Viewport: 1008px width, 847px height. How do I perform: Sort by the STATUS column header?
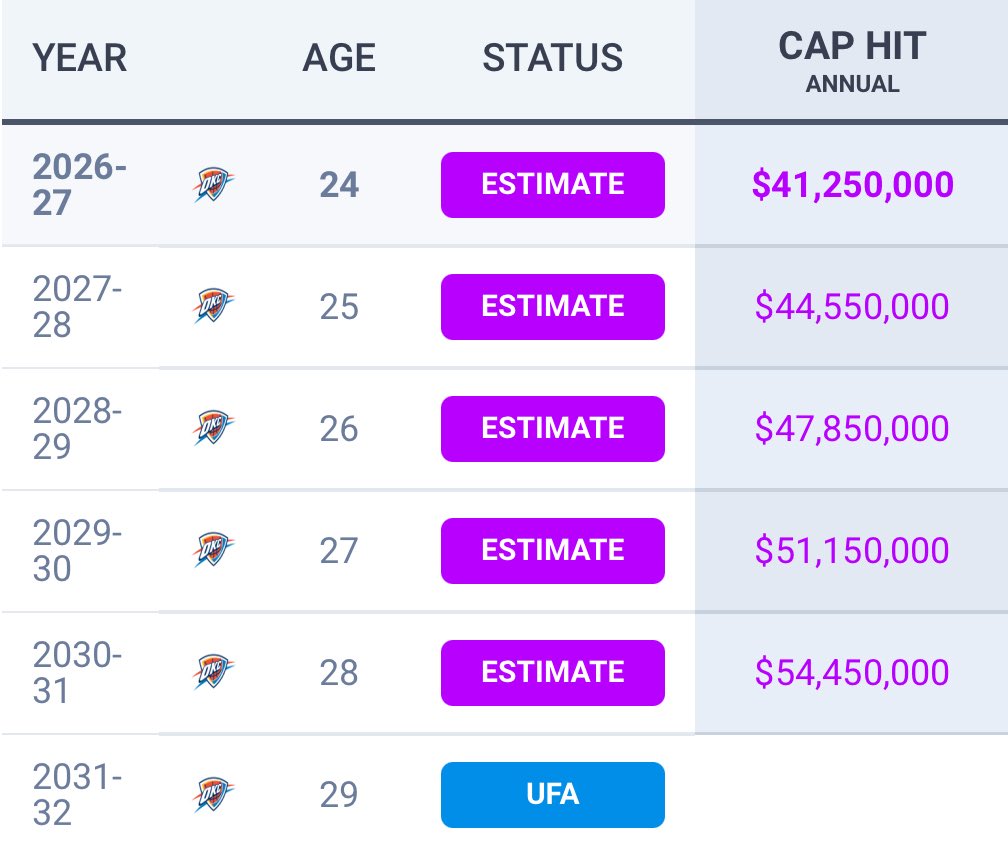(553, 58)
